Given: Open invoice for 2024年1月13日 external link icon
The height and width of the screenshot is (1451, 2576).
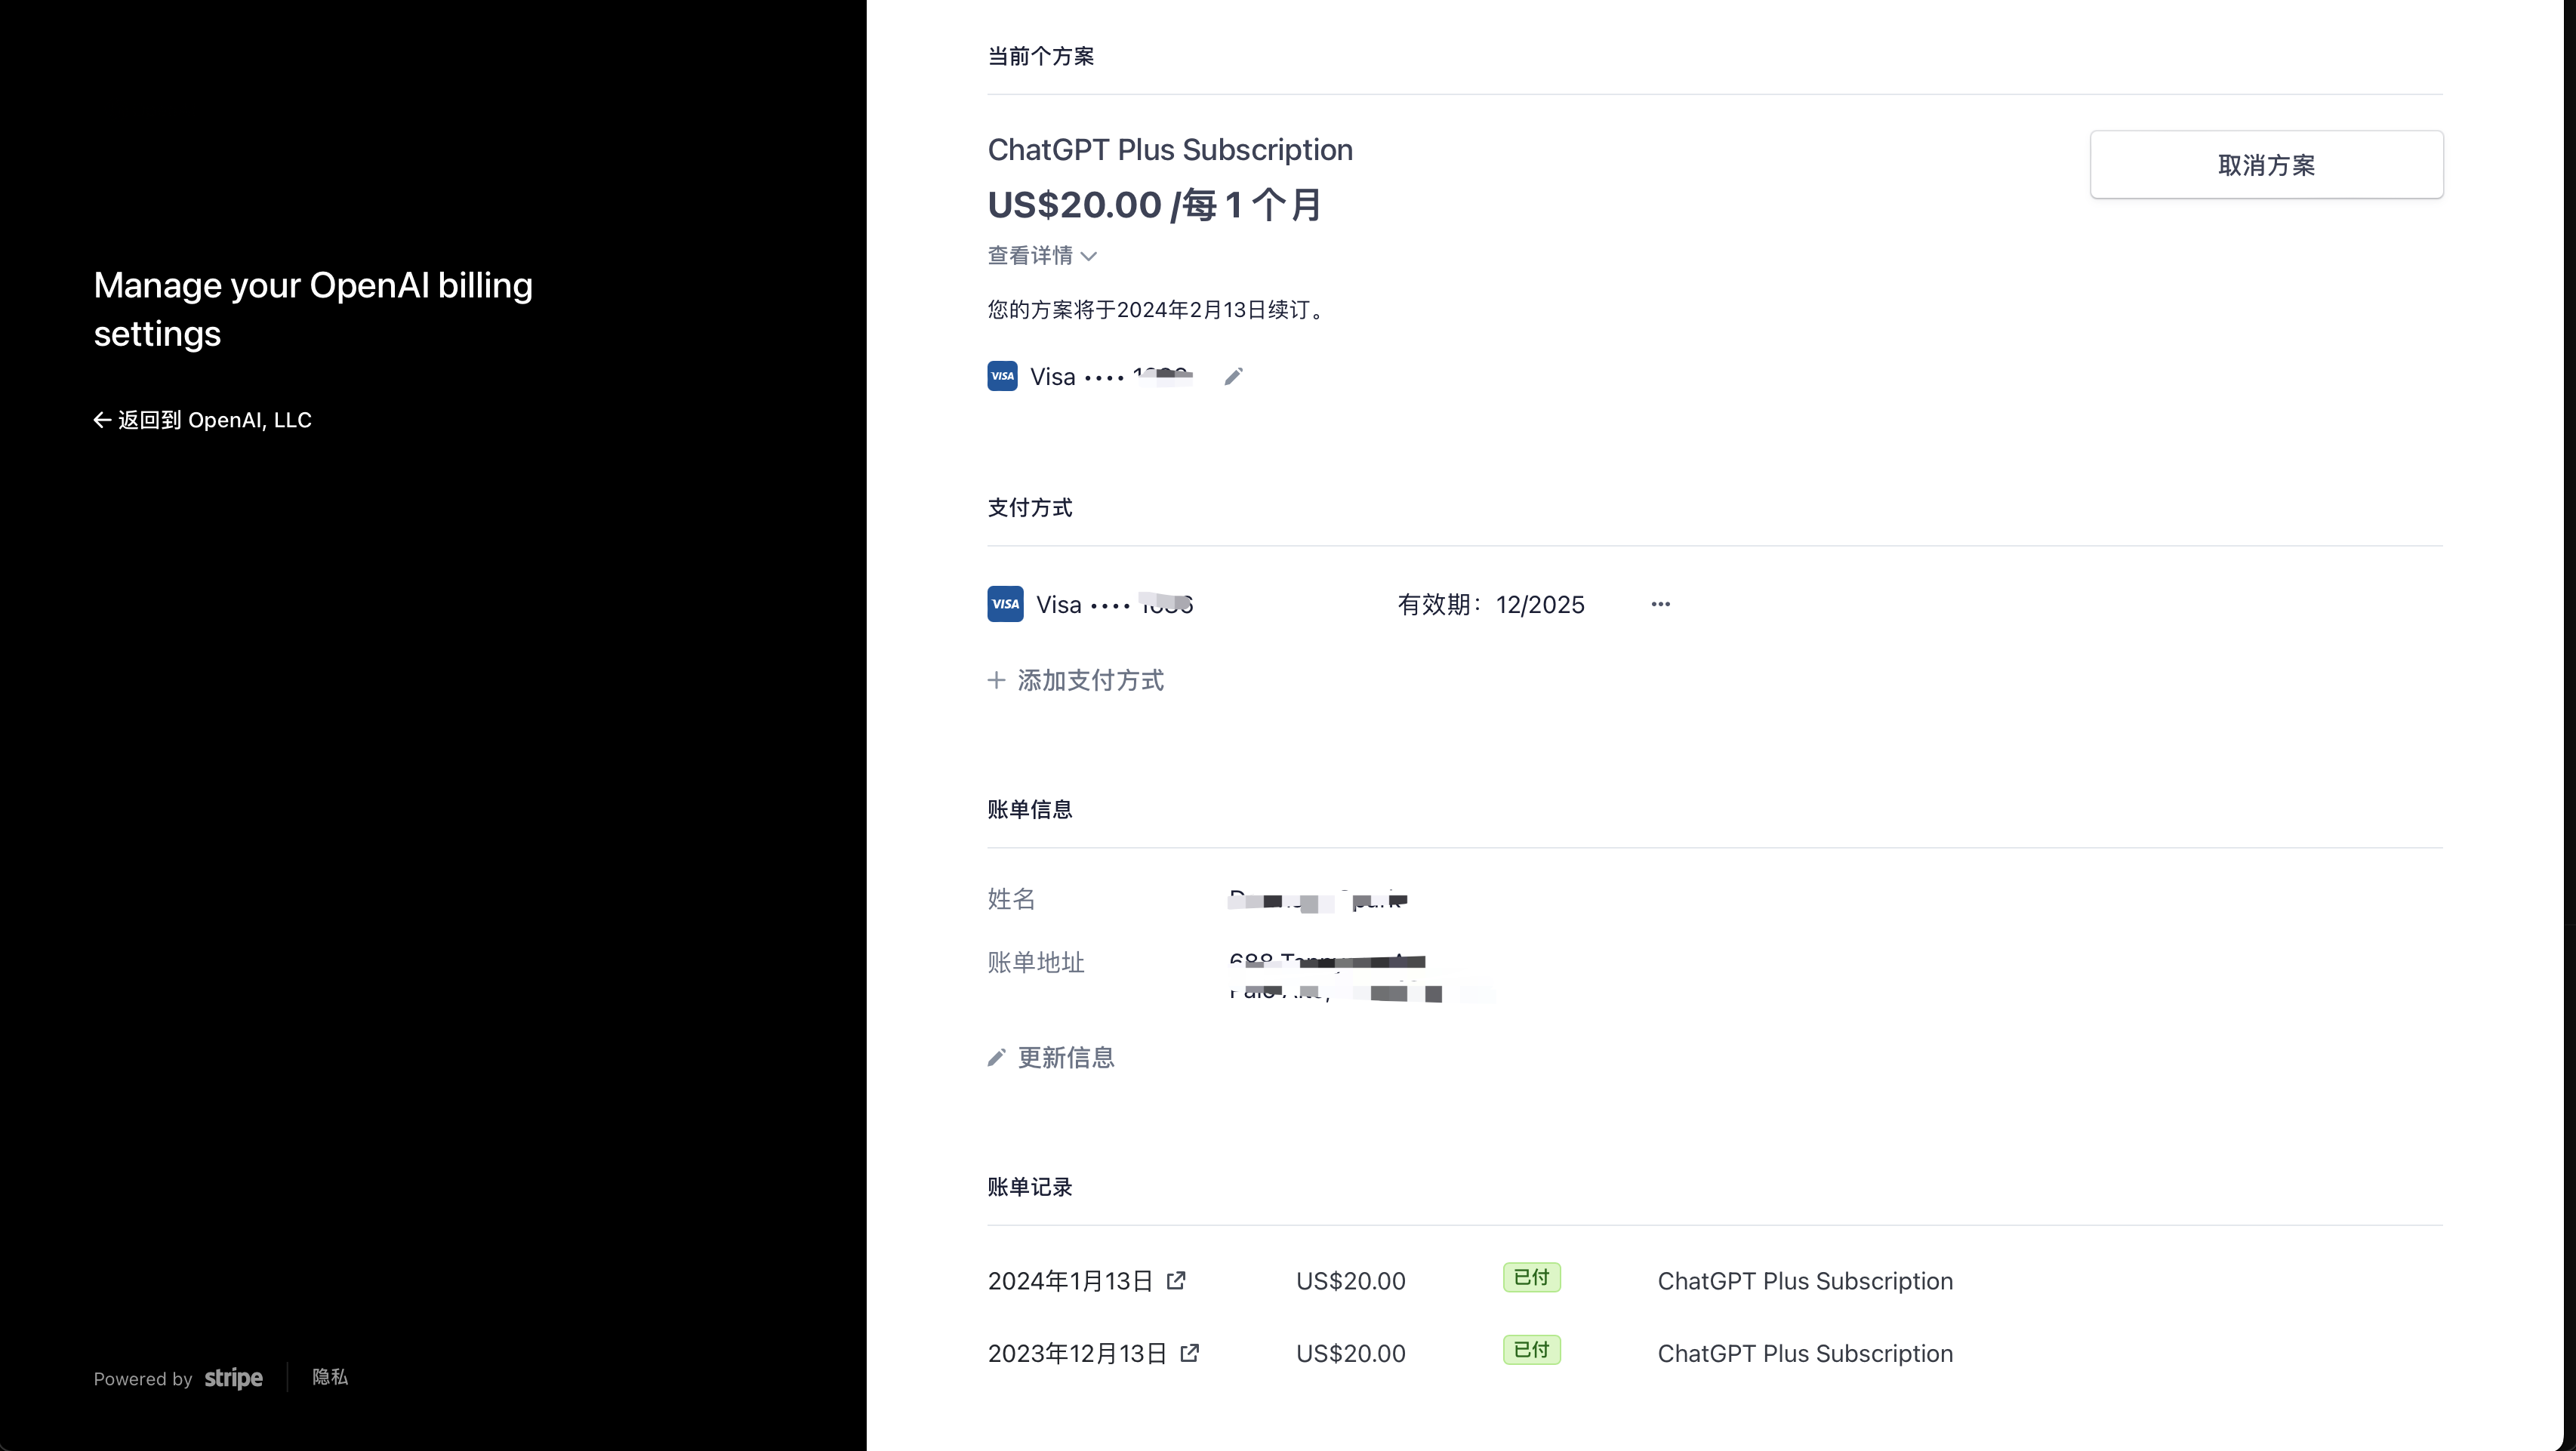Looking at the screenshot, I should pos(1177,1280).
